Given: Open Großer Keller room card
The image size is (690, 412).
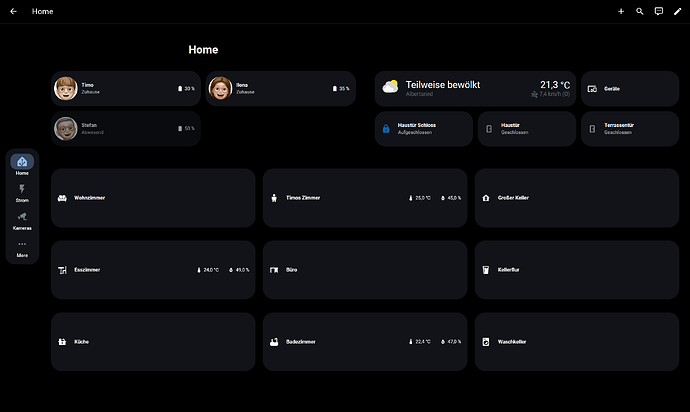Looking at the screenshot, I should click(577, 198).
